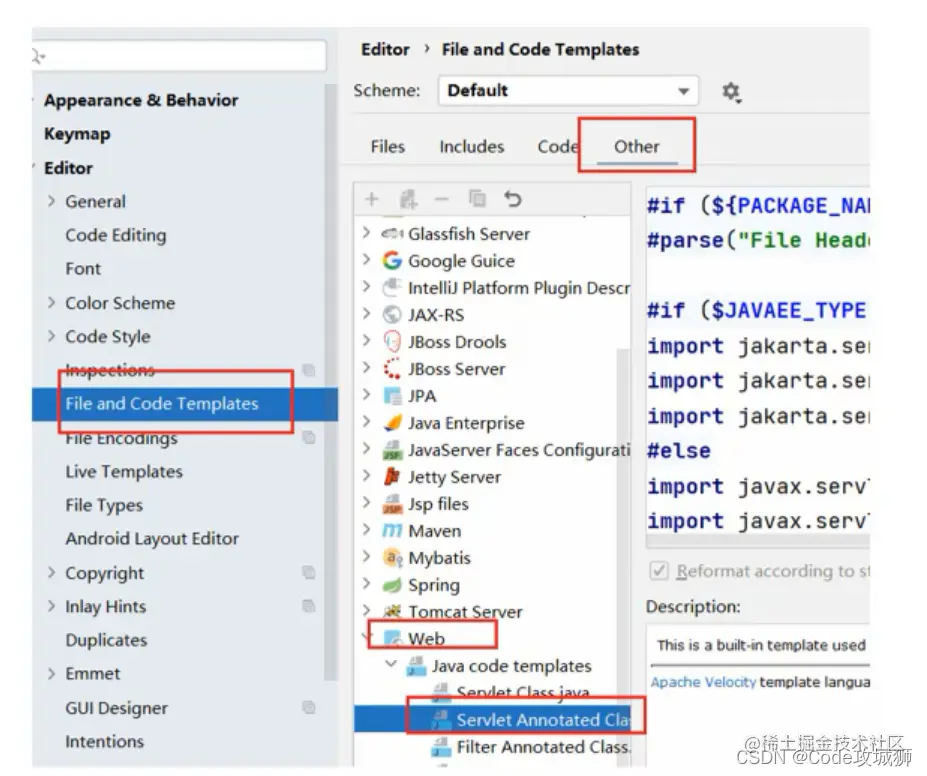The image size is (927, 776).
Task: Select File and Code Templates setting
Action: pyautogui.click(x=185, y=404)
